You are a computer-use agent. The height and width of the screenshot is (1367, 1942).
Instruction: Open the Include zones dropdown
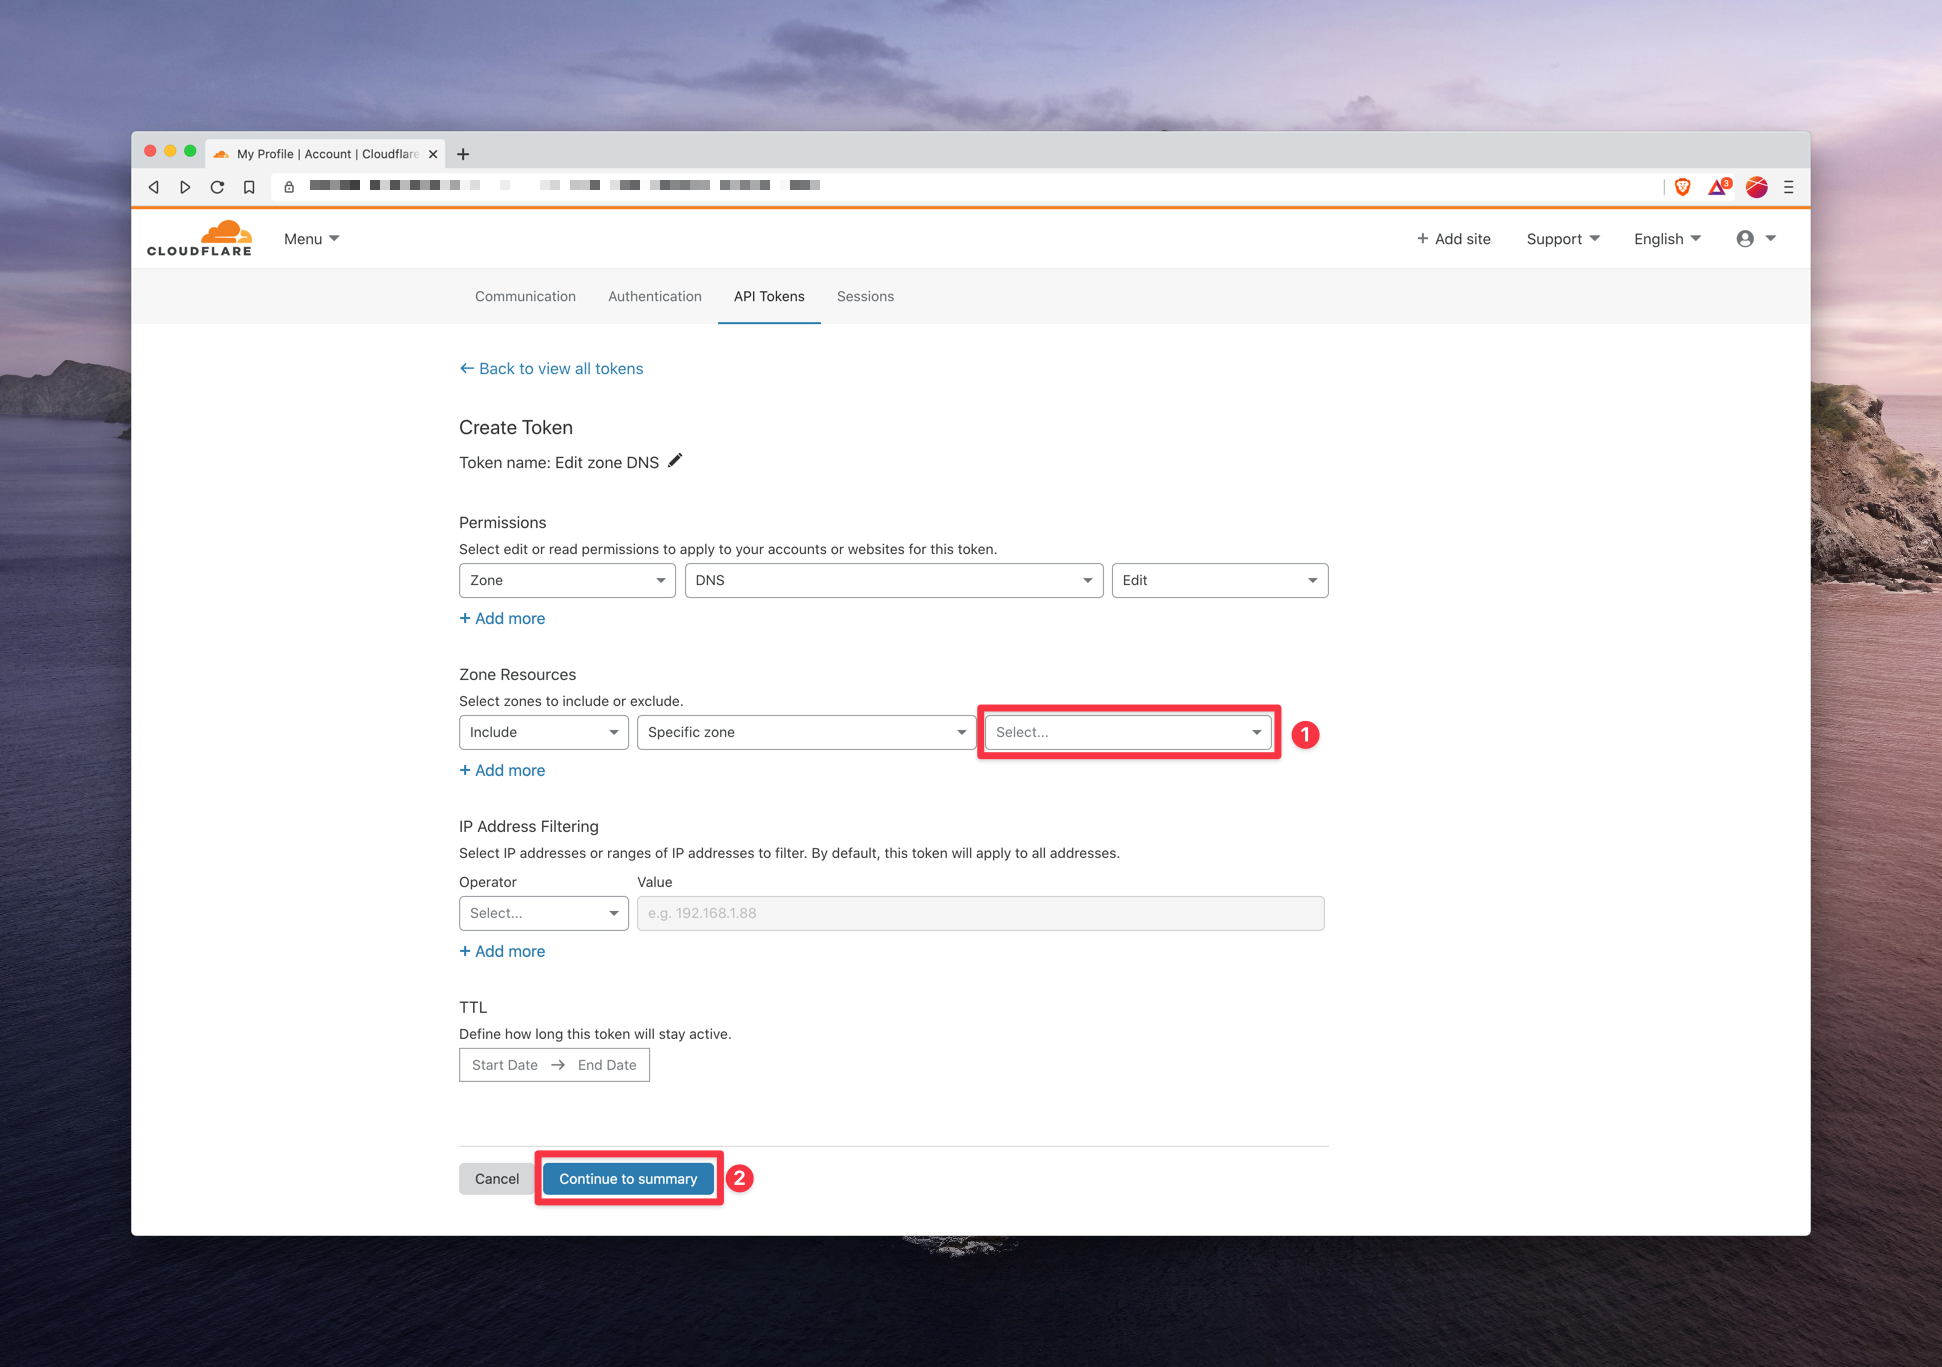pyautogui.click(x=543, y=732)
